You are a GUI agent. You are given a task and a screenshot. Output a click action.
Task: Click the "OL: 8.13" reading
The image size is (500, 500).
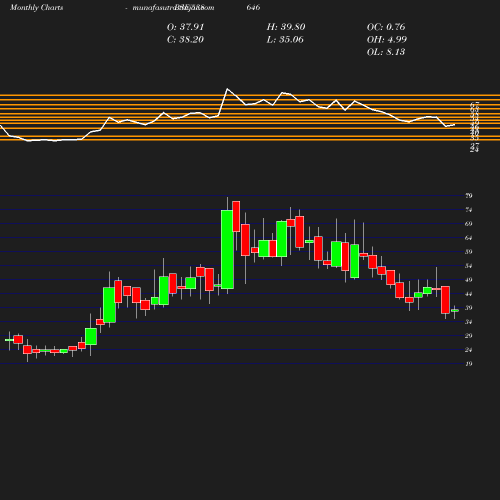[386, 52]
